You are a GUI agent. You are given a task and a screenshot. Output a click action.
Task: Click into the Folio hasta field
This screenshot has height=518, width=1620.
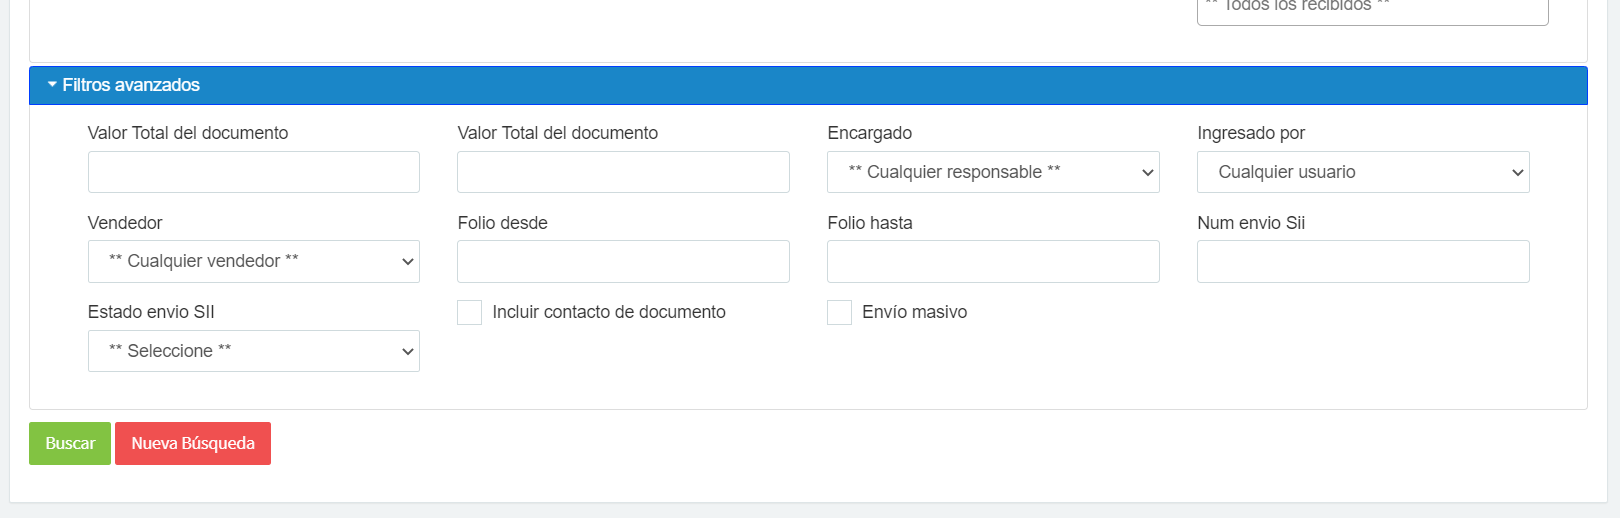point(992,261)
